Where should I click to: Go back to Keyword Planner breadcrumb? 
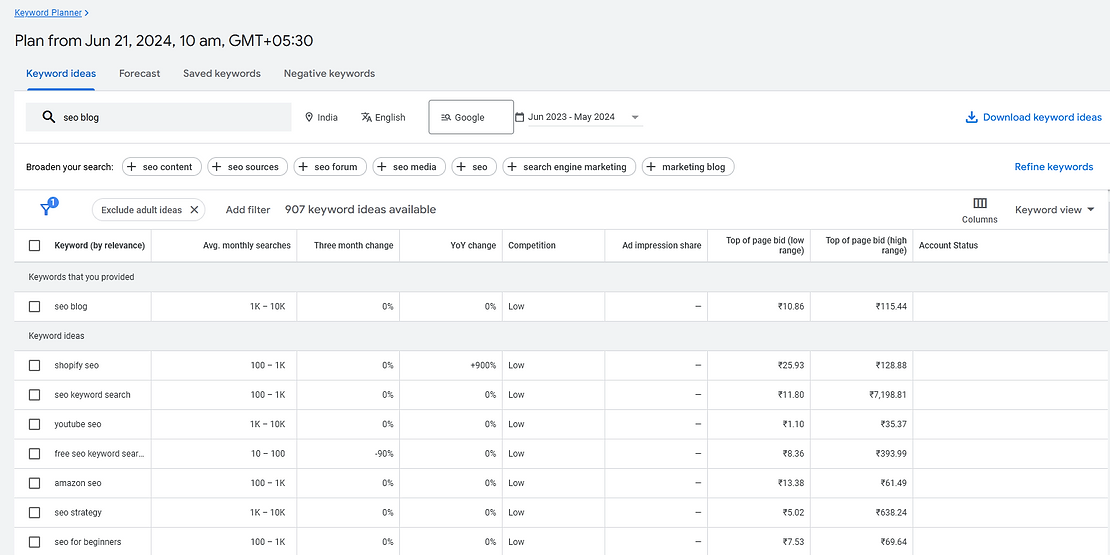coord(47,13)
